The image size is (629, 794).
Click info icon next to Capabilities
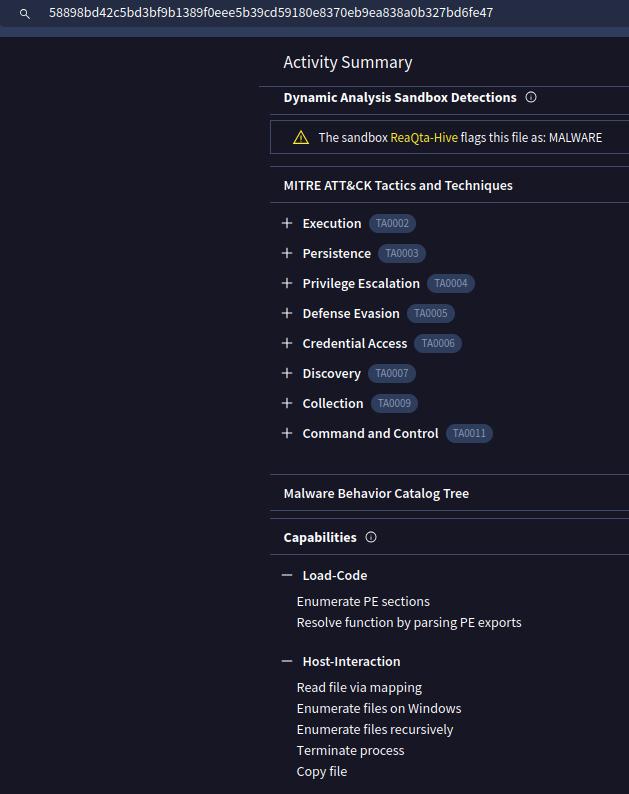[x=371, y=537]
